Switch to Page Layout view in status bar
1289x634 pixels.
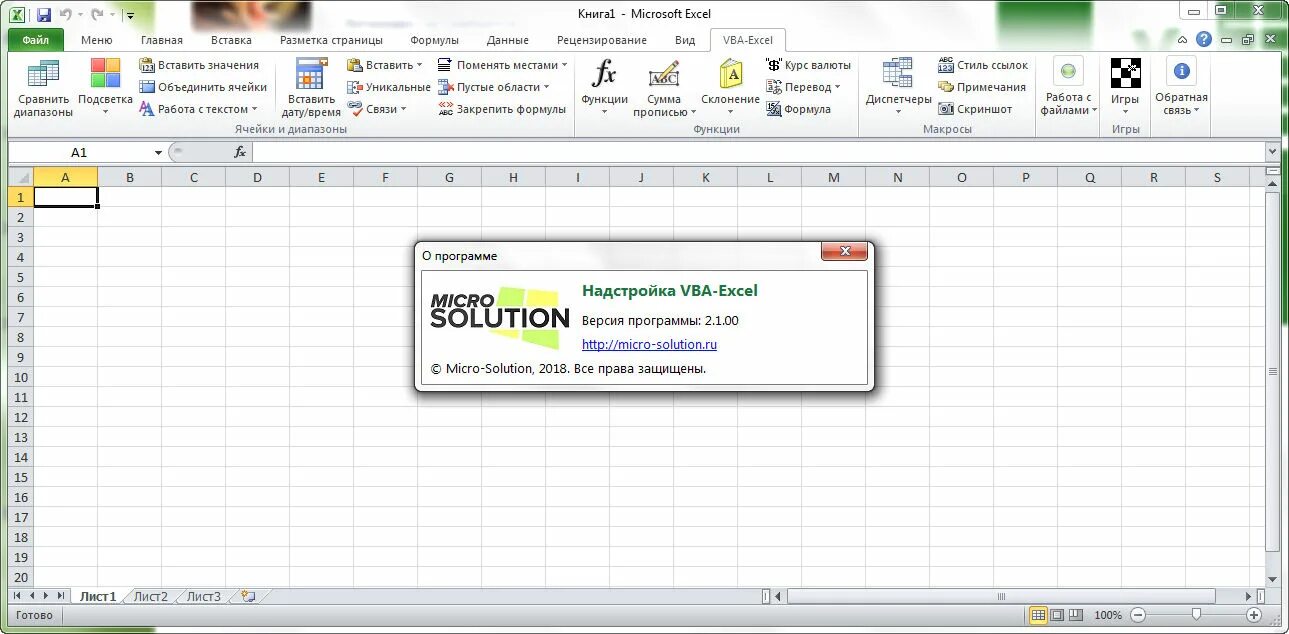pyautogui.click(x=1057, y=615)
